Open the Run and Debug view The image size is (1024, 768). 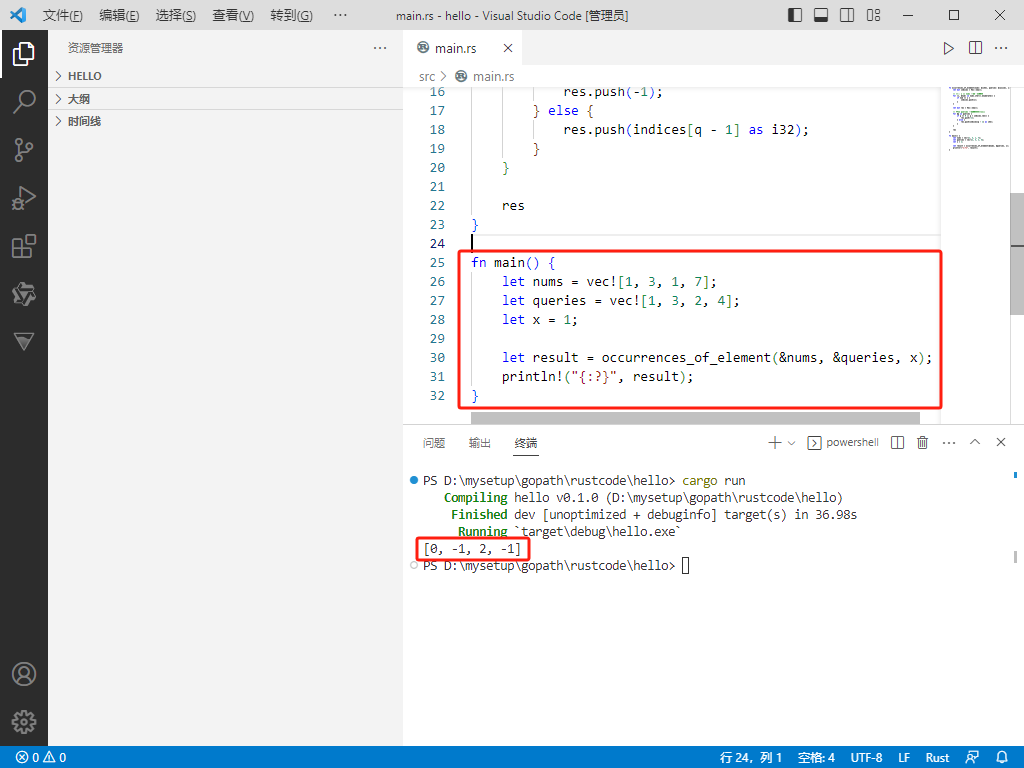tap(24, 198)
